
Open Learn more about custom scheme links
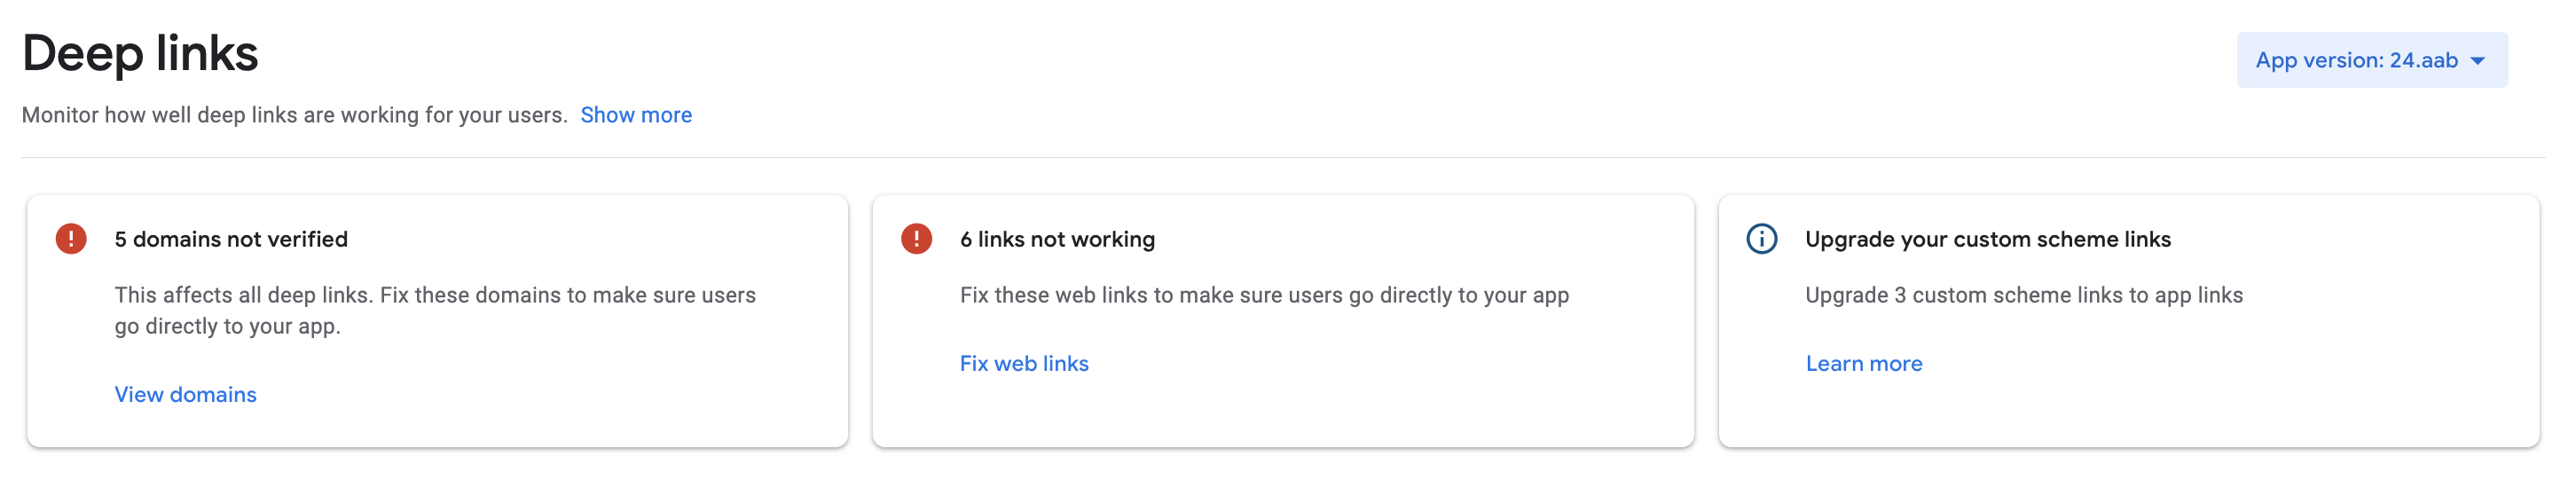[x=1863, y=363]
